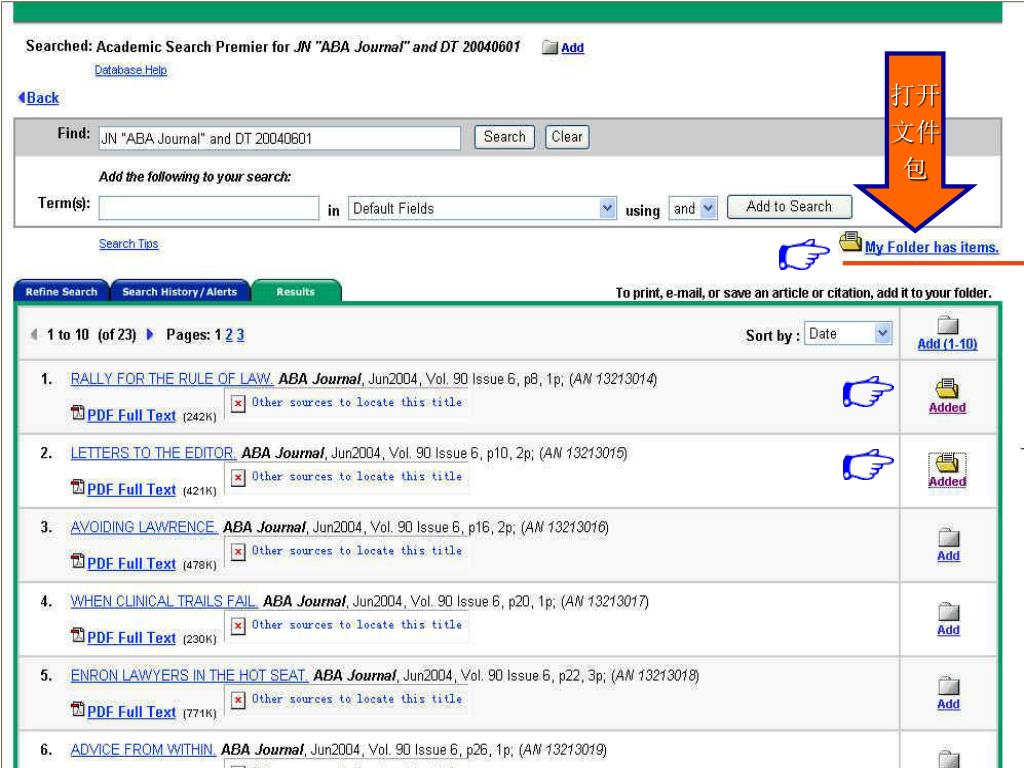Open the Search Tips link
This screenshot has width=1024, height=768.
point(129,244)
